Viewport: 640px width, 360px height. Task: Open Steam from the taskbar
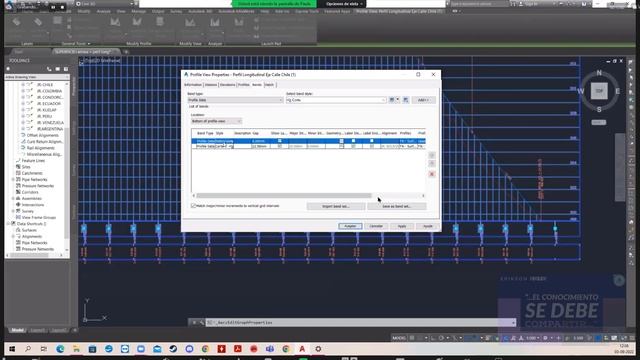(x=173, y=349)
